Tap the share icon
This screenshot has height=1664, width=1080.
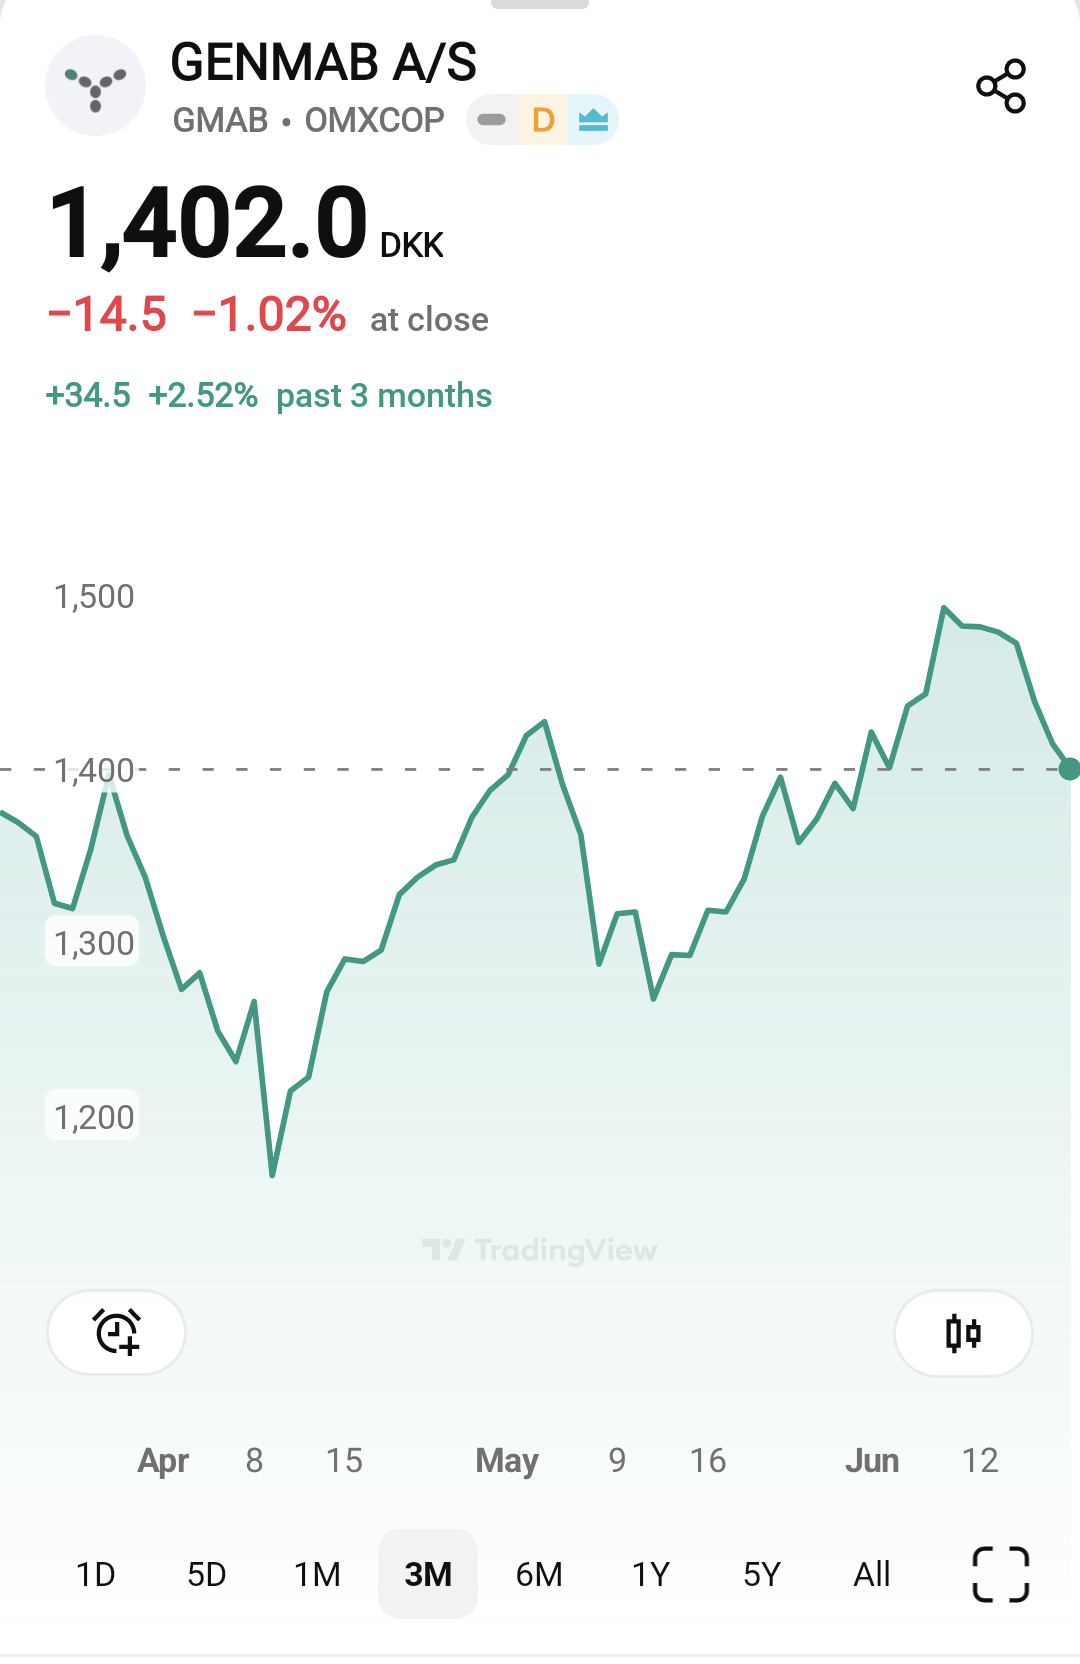(1001, 86)
